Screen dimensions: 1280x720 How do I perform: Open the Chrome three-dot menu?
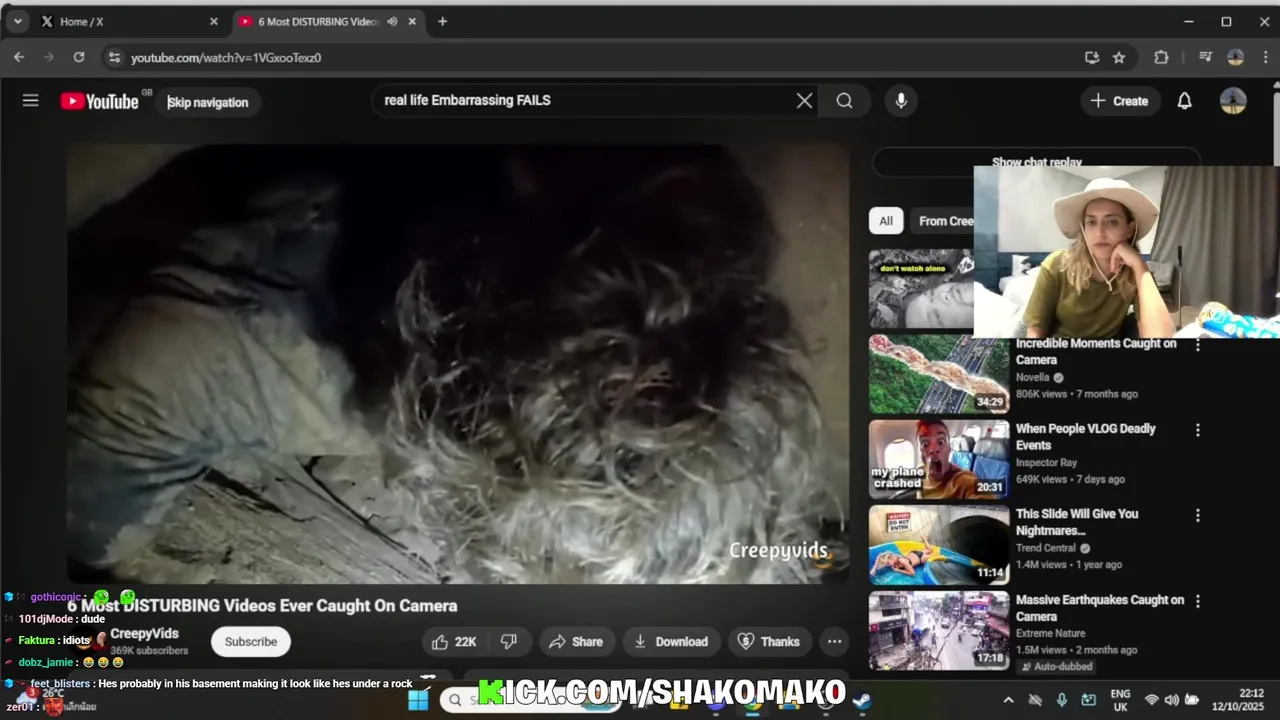(1264, 57)
